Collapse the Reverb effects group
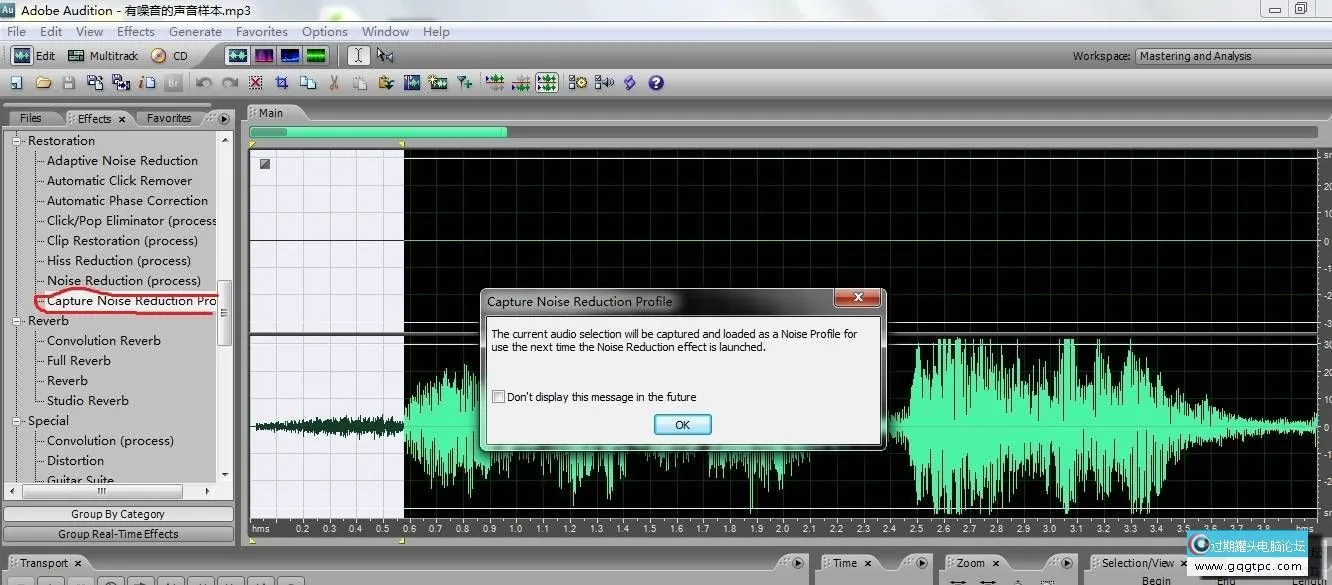The width and height of the screenshot is (1332, 585). click(17, 321)
